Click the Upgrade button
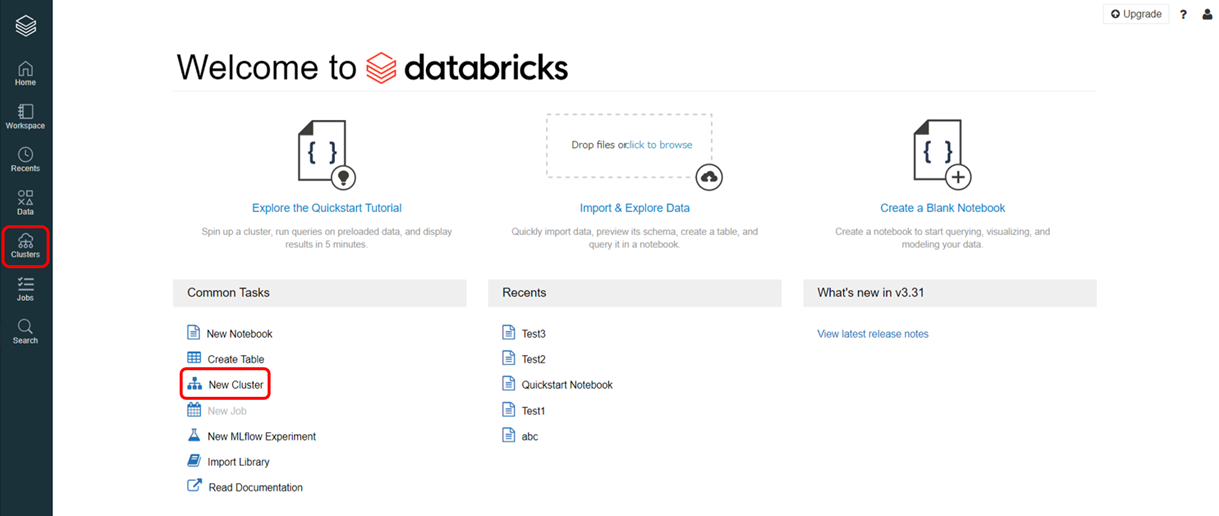This screenshot has width=1219, height=516. pos(1136,14)
